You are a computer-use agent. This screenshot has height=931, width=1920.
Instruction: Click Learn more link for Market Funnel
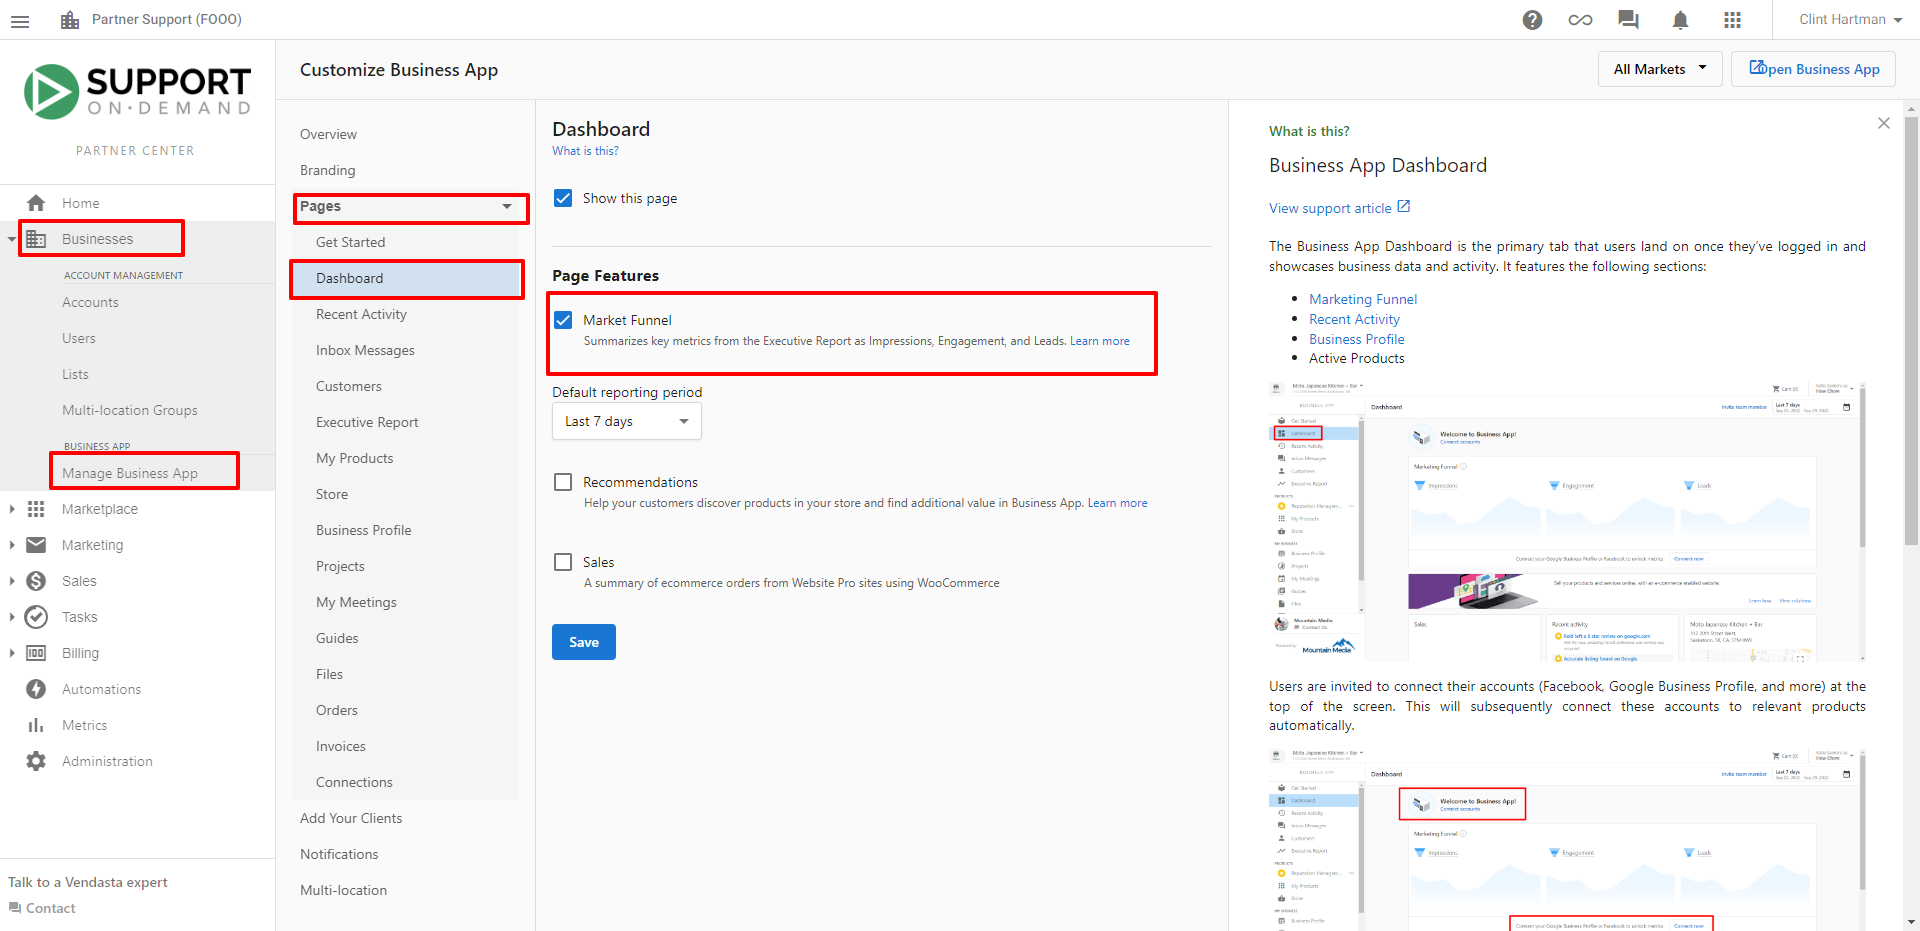tap(1100, 341)
